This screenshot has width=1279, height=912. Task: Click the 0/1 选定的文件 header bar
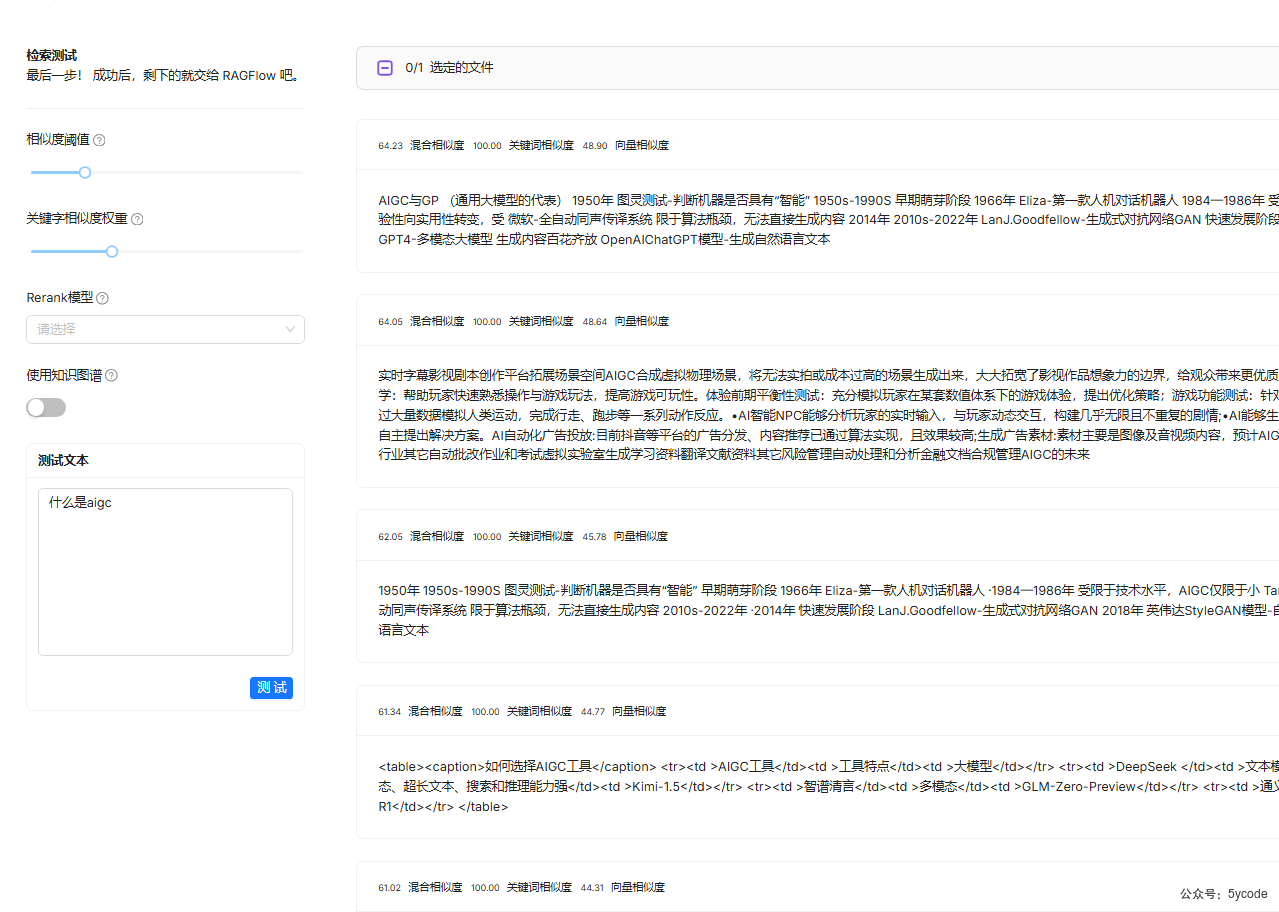click(x=817, y=68)
